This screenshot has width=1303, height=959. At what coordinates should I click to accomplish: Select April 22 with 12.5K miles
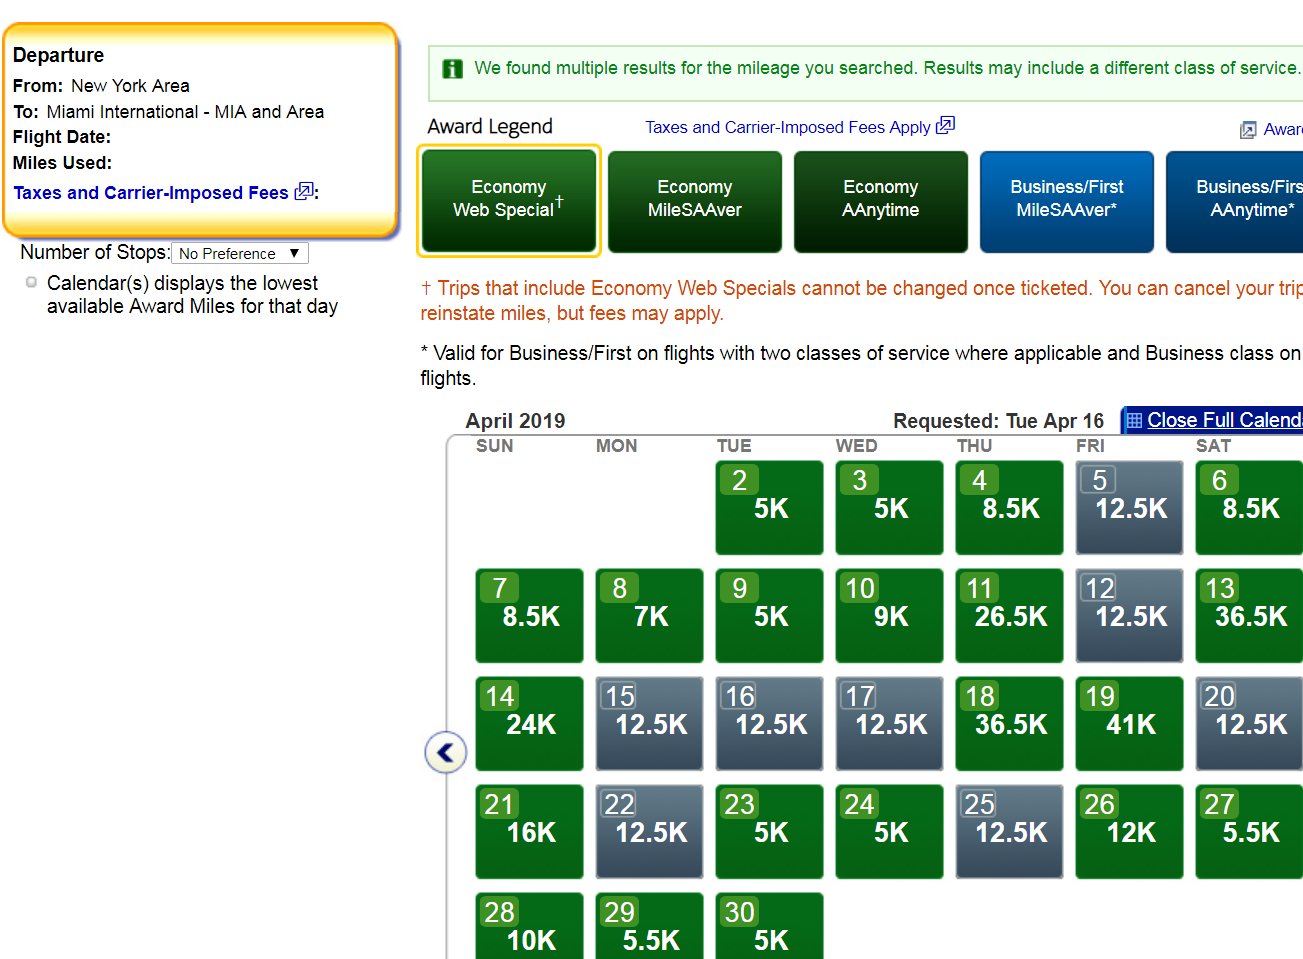pyautogui.click(x=650, y=832)
